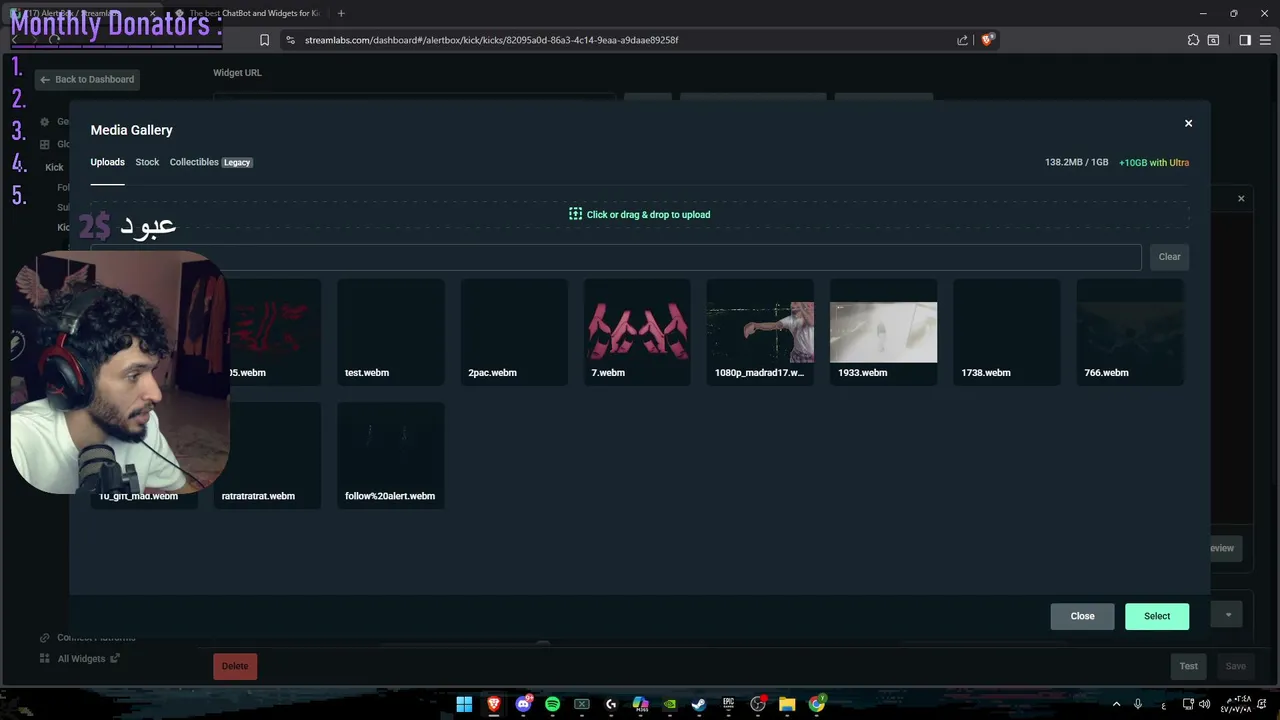
Task: Click the drag & drop upload area
Action: click(640, 214)
